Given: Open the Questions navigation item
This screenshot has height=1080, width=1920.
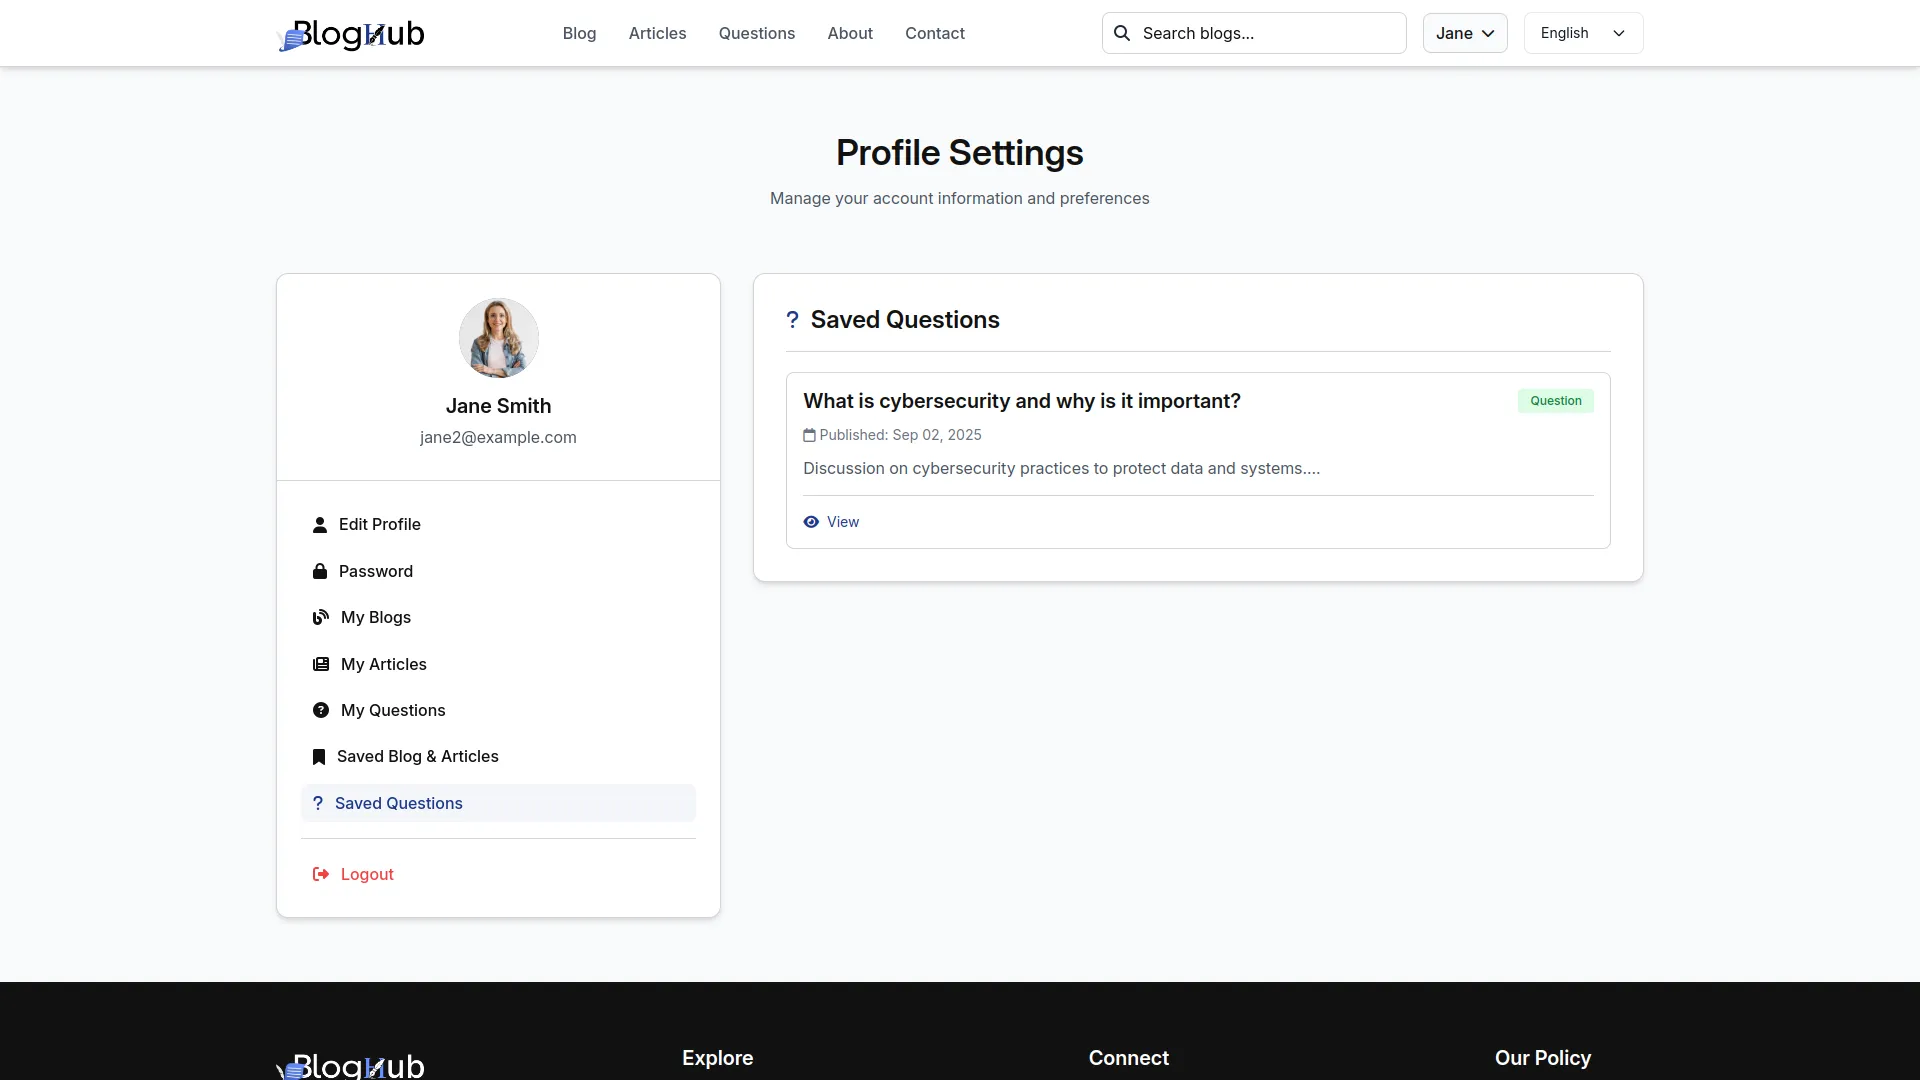Looking at the screenshot, I should (756, 33).
